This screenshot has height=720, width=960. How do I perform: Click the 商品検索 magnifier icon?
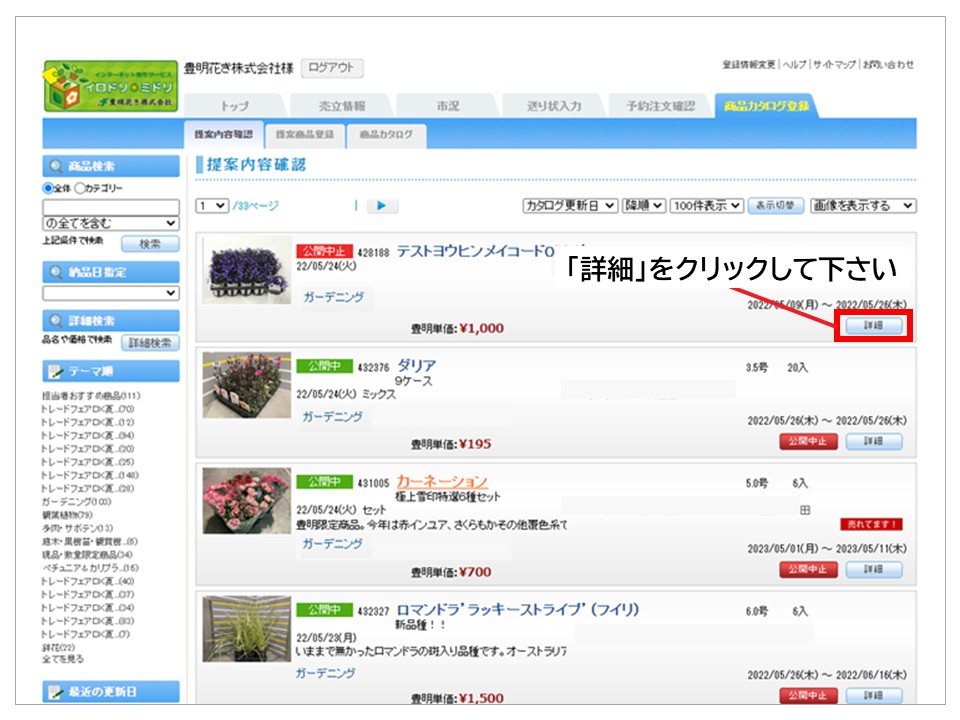(54, 166)
